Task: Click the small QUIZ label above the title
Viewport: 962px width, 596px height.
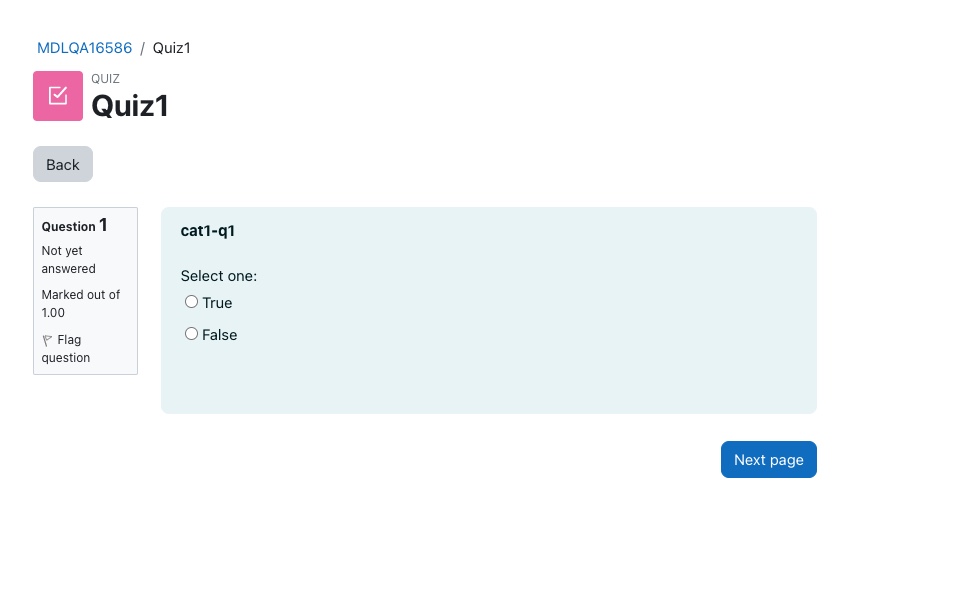Action: tap(106, 79)
